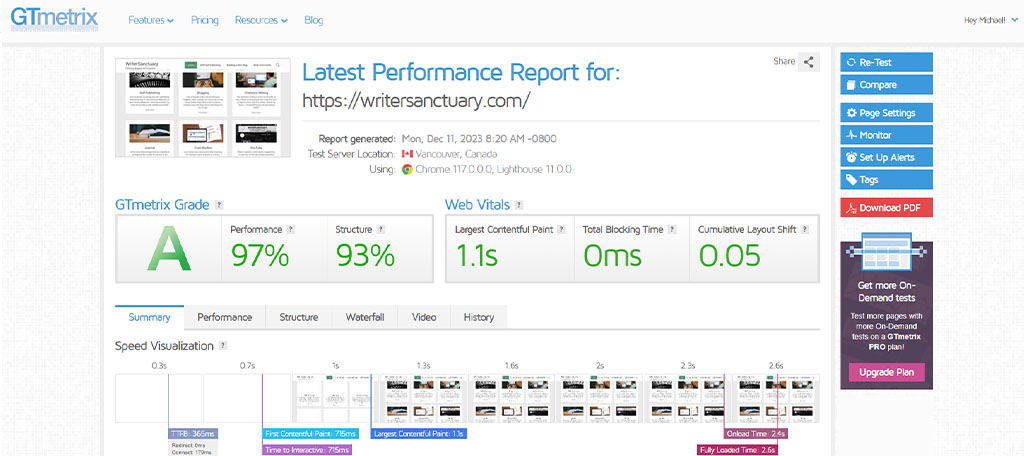Click the 1.1s Largest Contentful Paint value

click(x=476, y=255)
